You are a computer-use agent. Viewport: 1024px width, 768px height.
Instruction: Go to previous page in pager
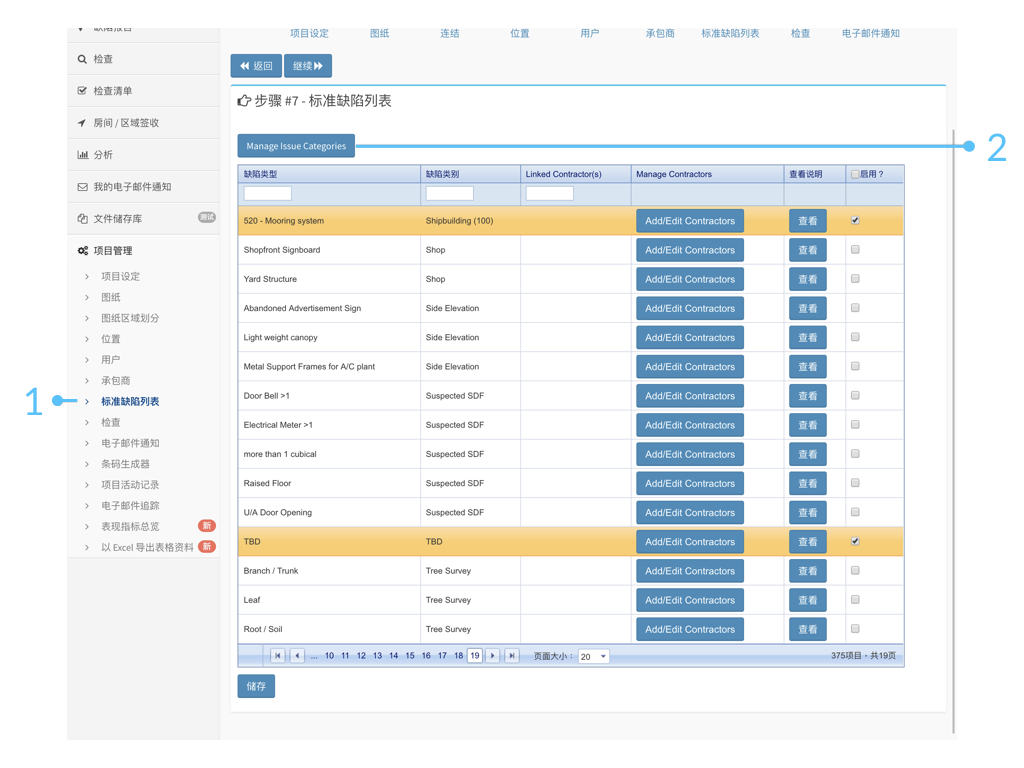[298, 656]
